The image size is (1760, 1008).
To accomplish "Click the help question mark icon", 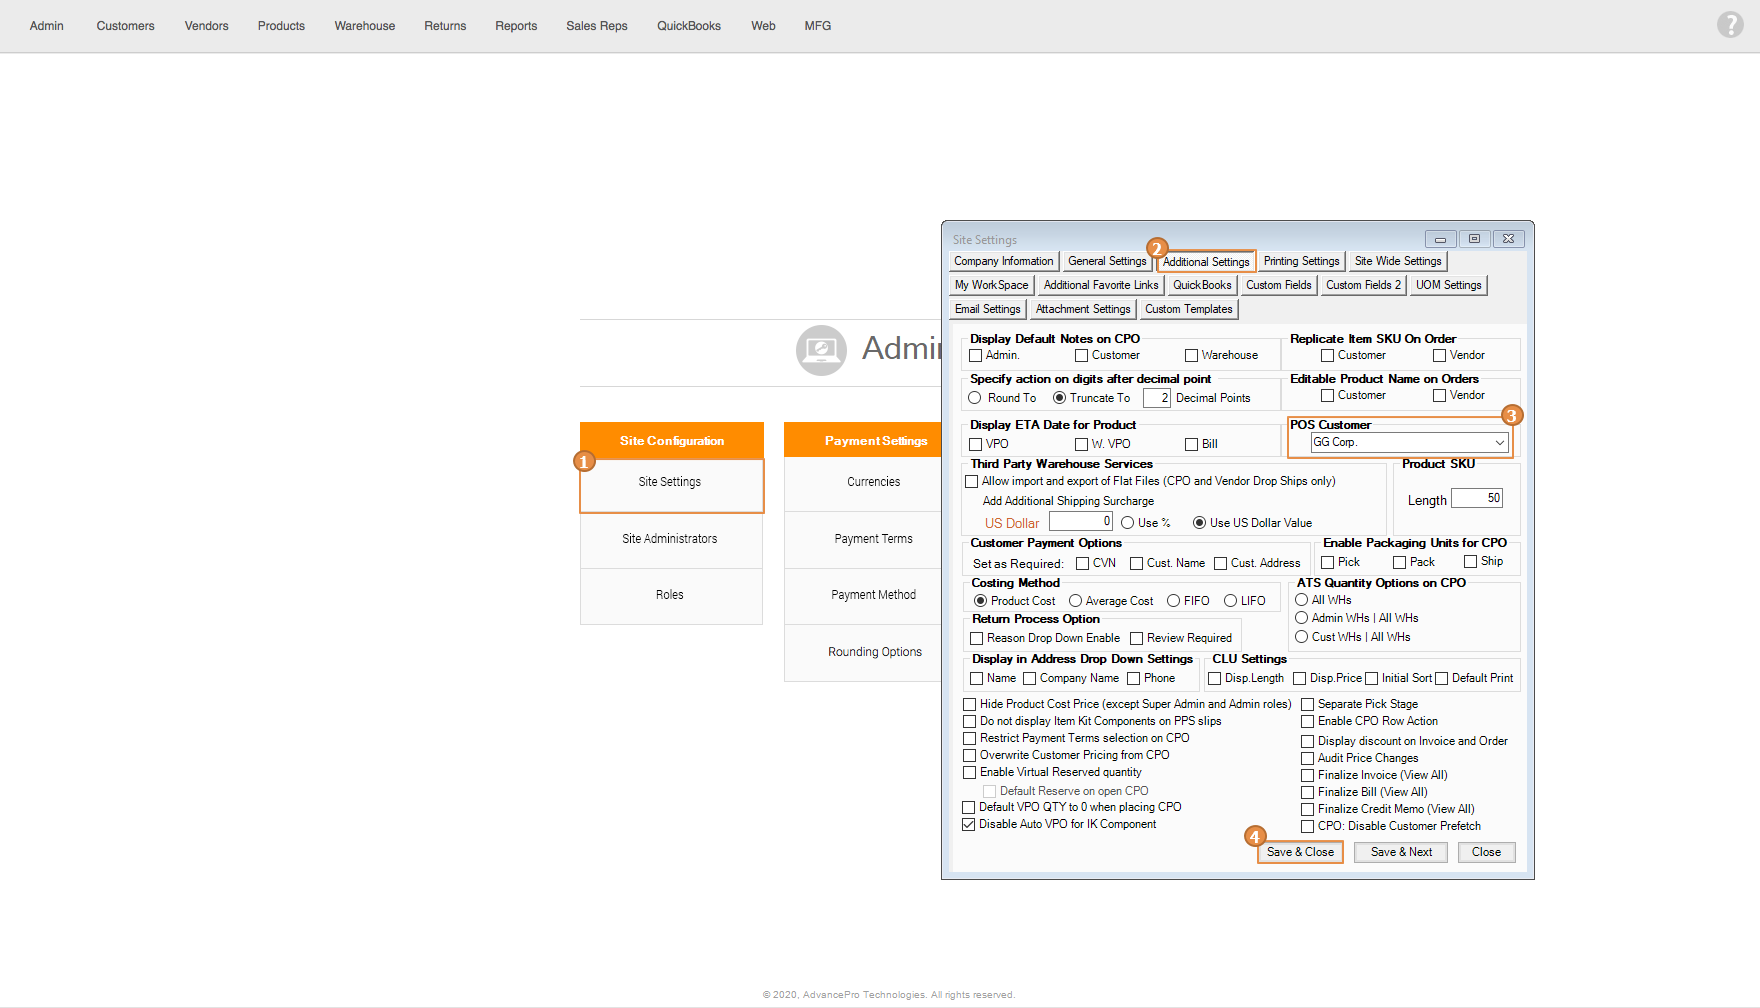I will pyautogui.click(x=1730, y=25).
